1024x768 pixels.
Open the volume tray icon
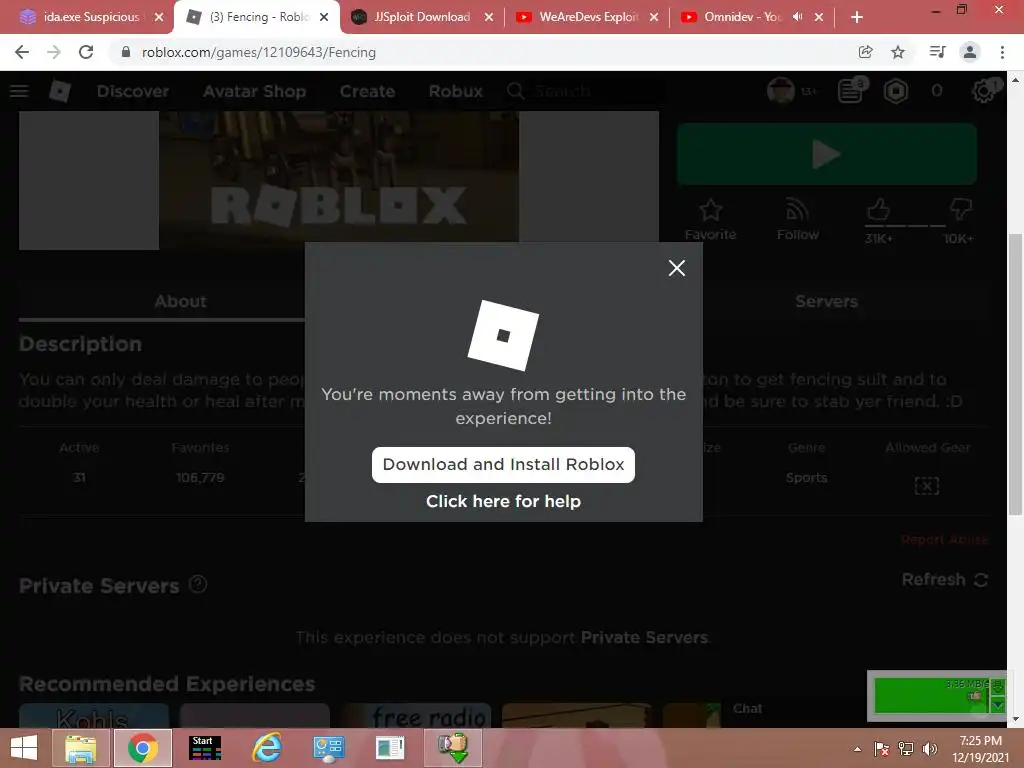point(930,749)
